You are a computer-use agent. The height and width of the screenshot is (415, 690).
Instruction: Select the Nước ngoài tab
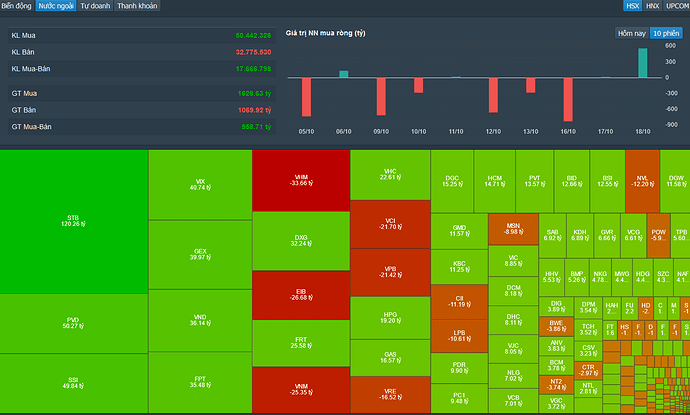pyautogui.click(x=55, y=6)
